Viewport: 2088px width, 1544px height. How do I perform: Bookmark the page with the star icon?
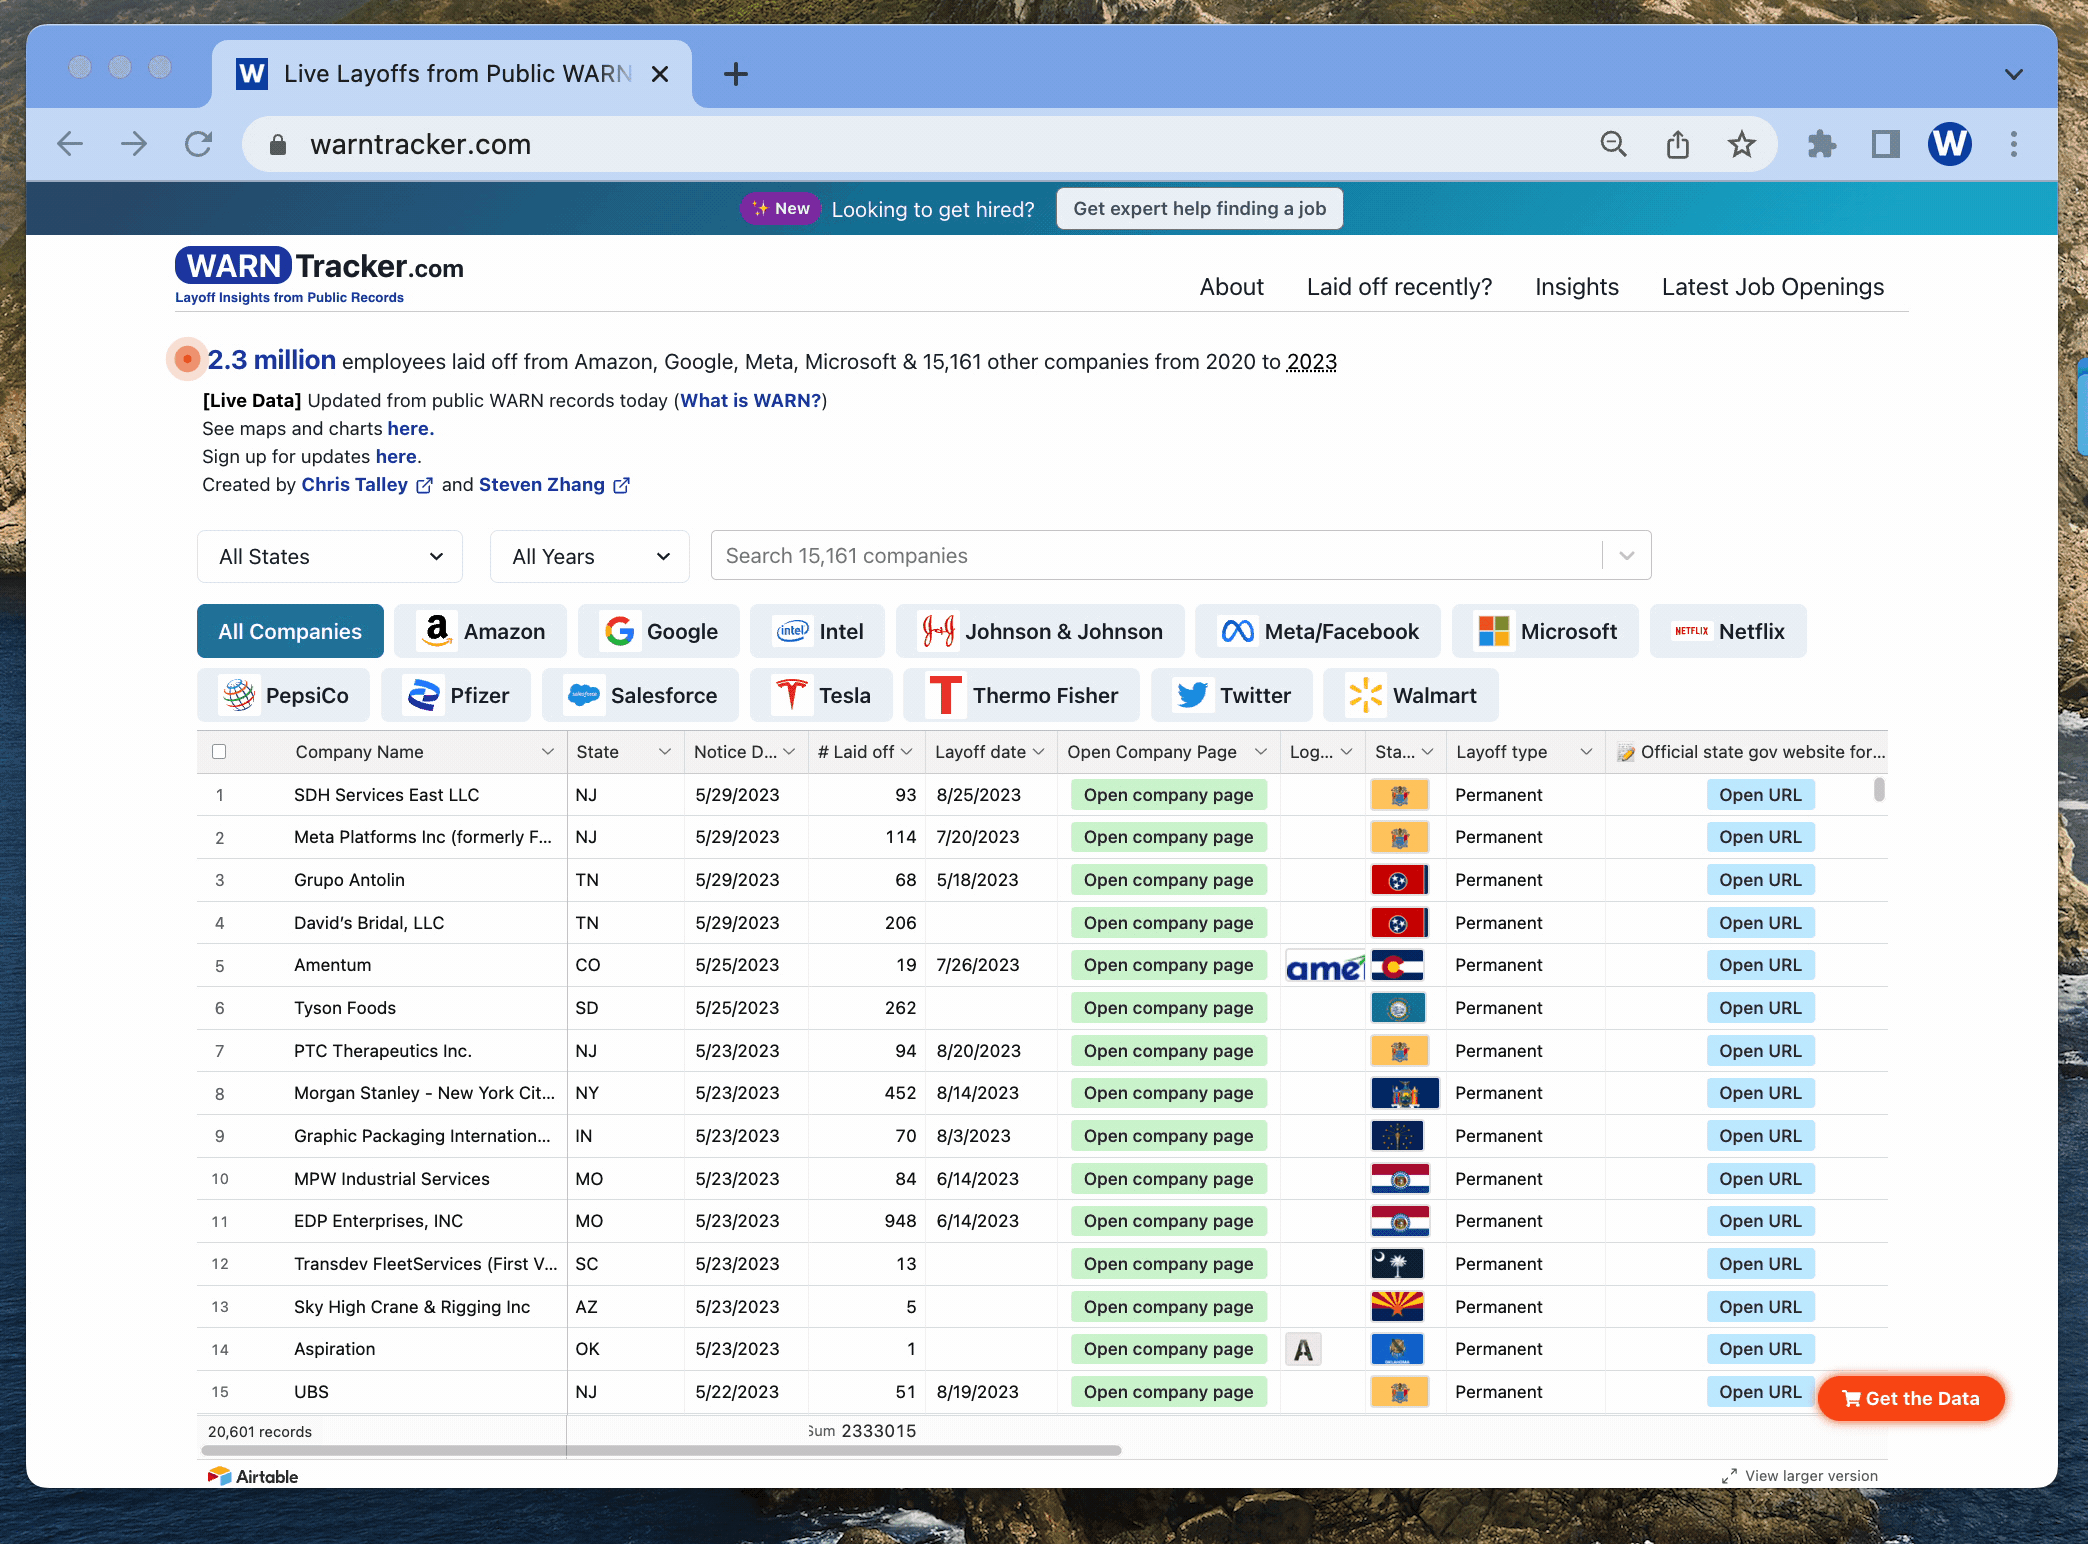click(x=1742, y=144)
